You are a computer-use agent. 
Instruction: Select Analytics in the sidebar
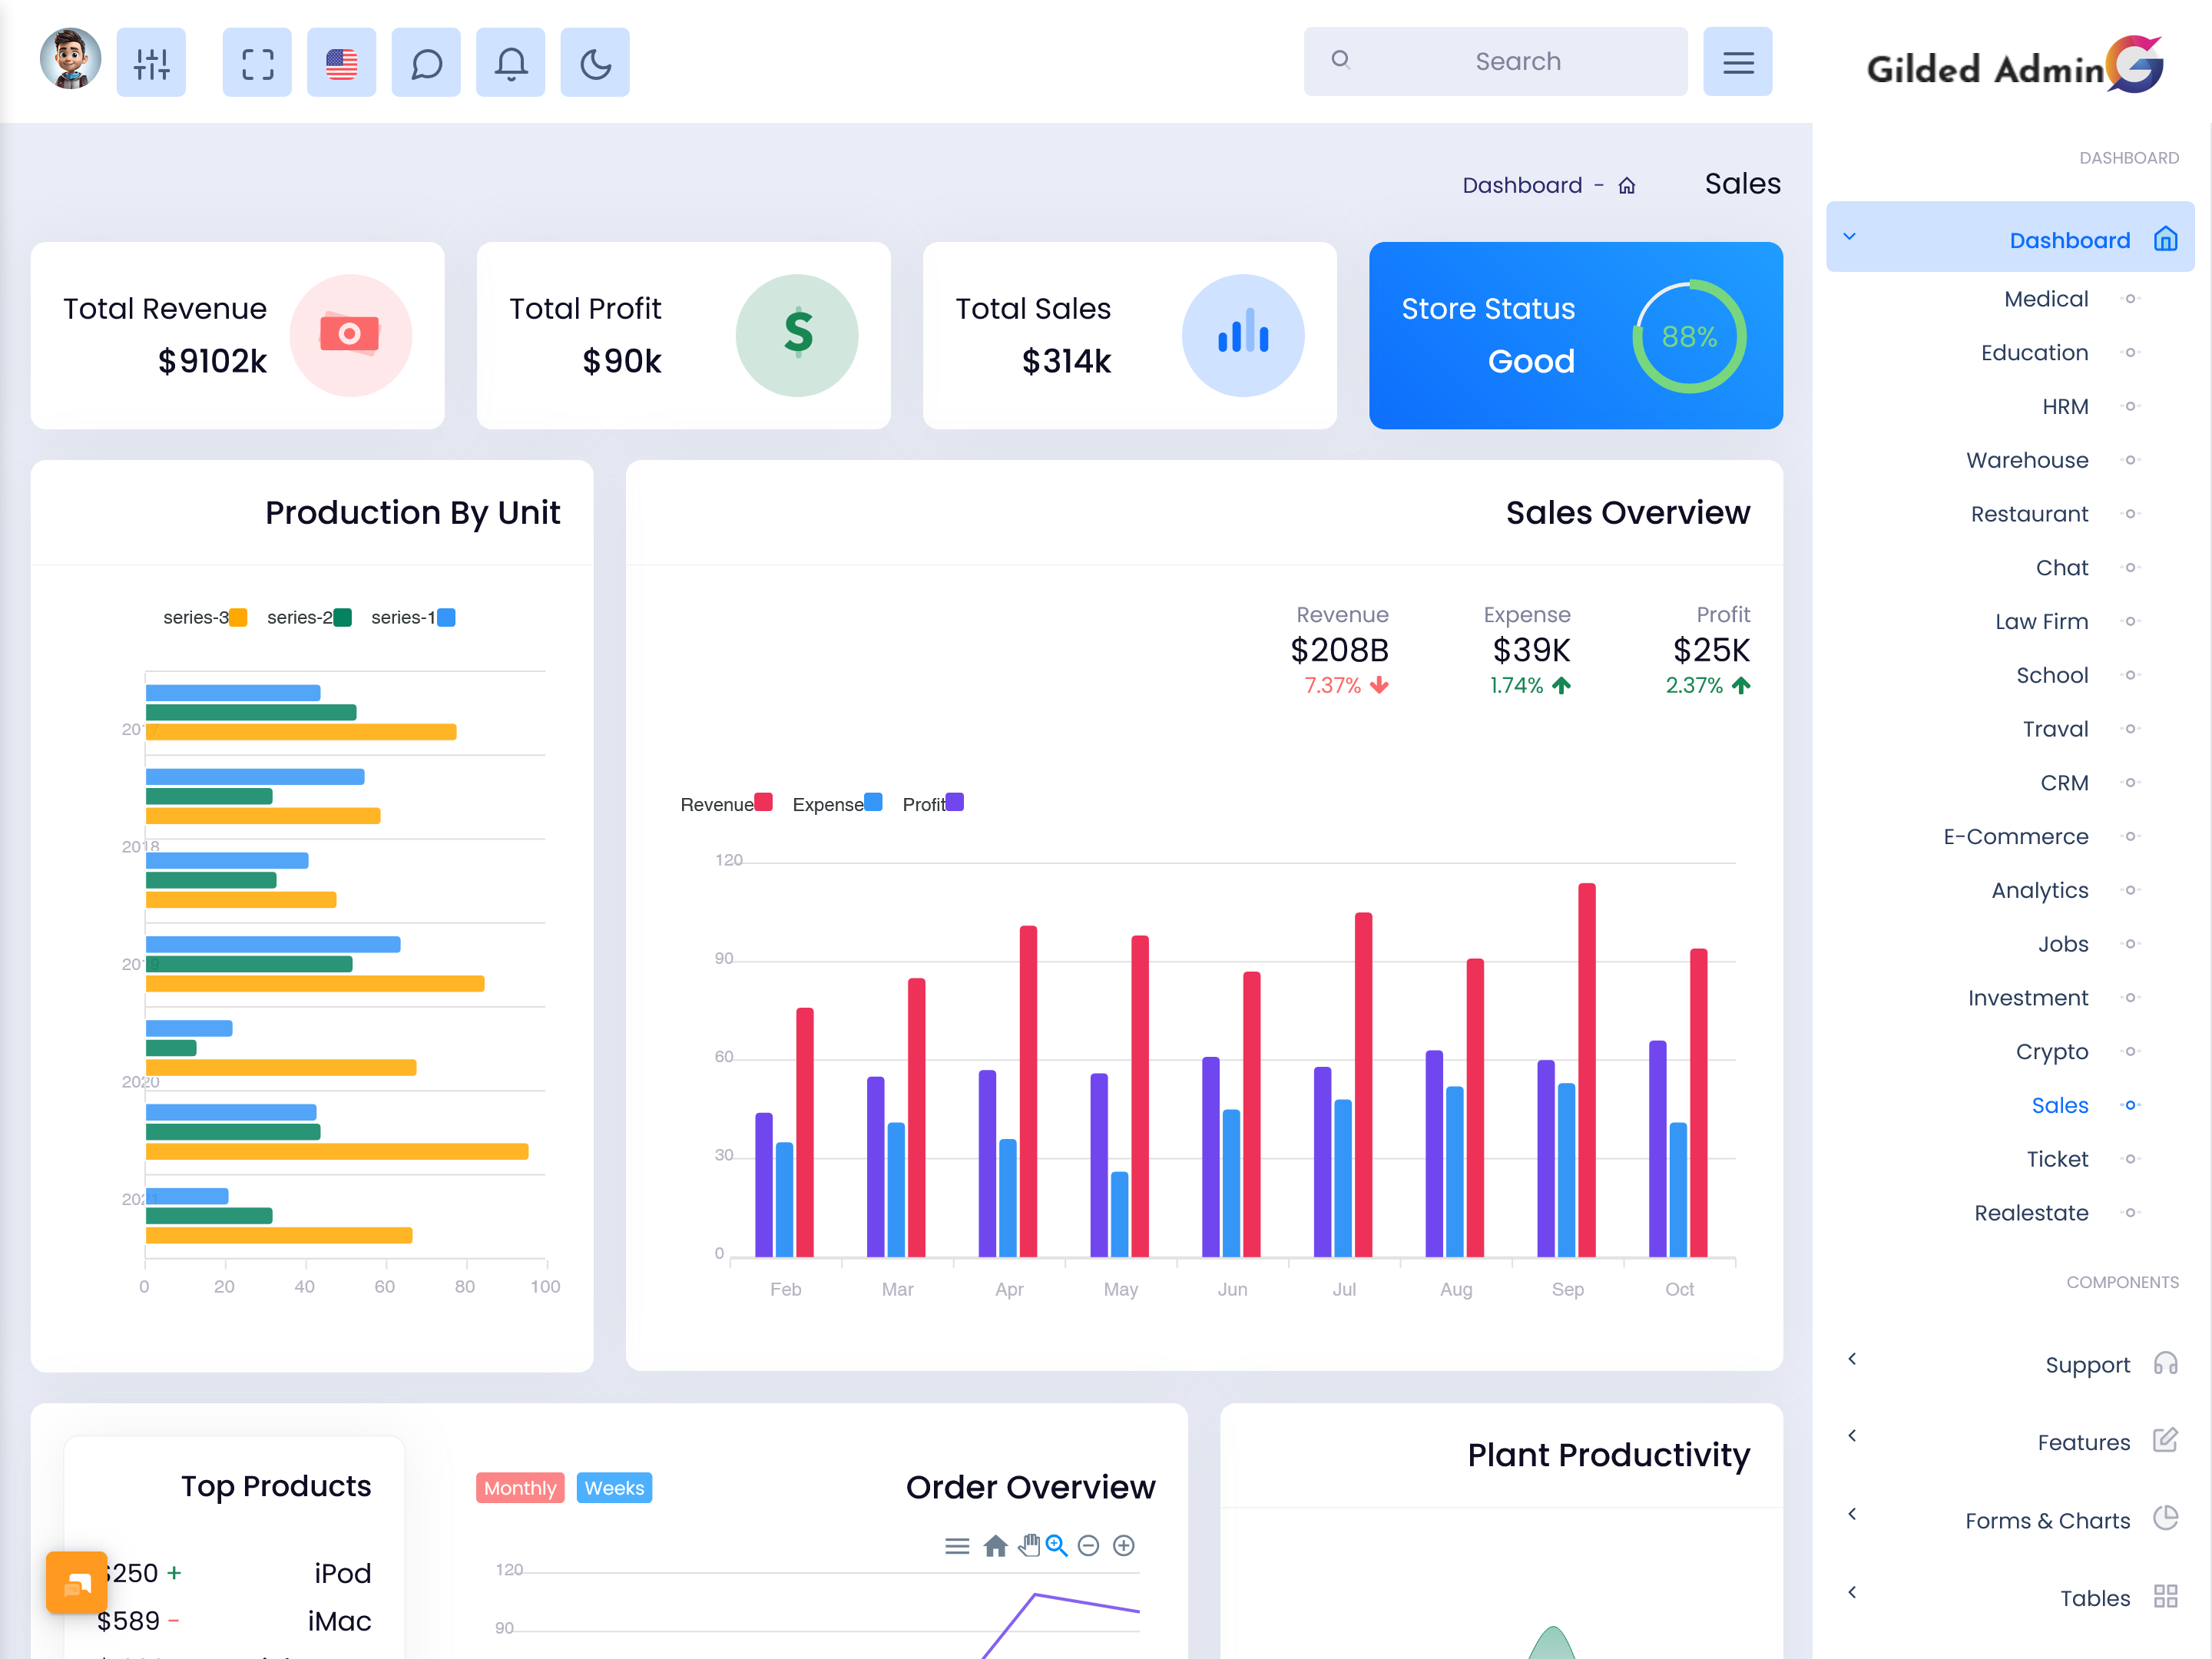(x=2039, y=891)
